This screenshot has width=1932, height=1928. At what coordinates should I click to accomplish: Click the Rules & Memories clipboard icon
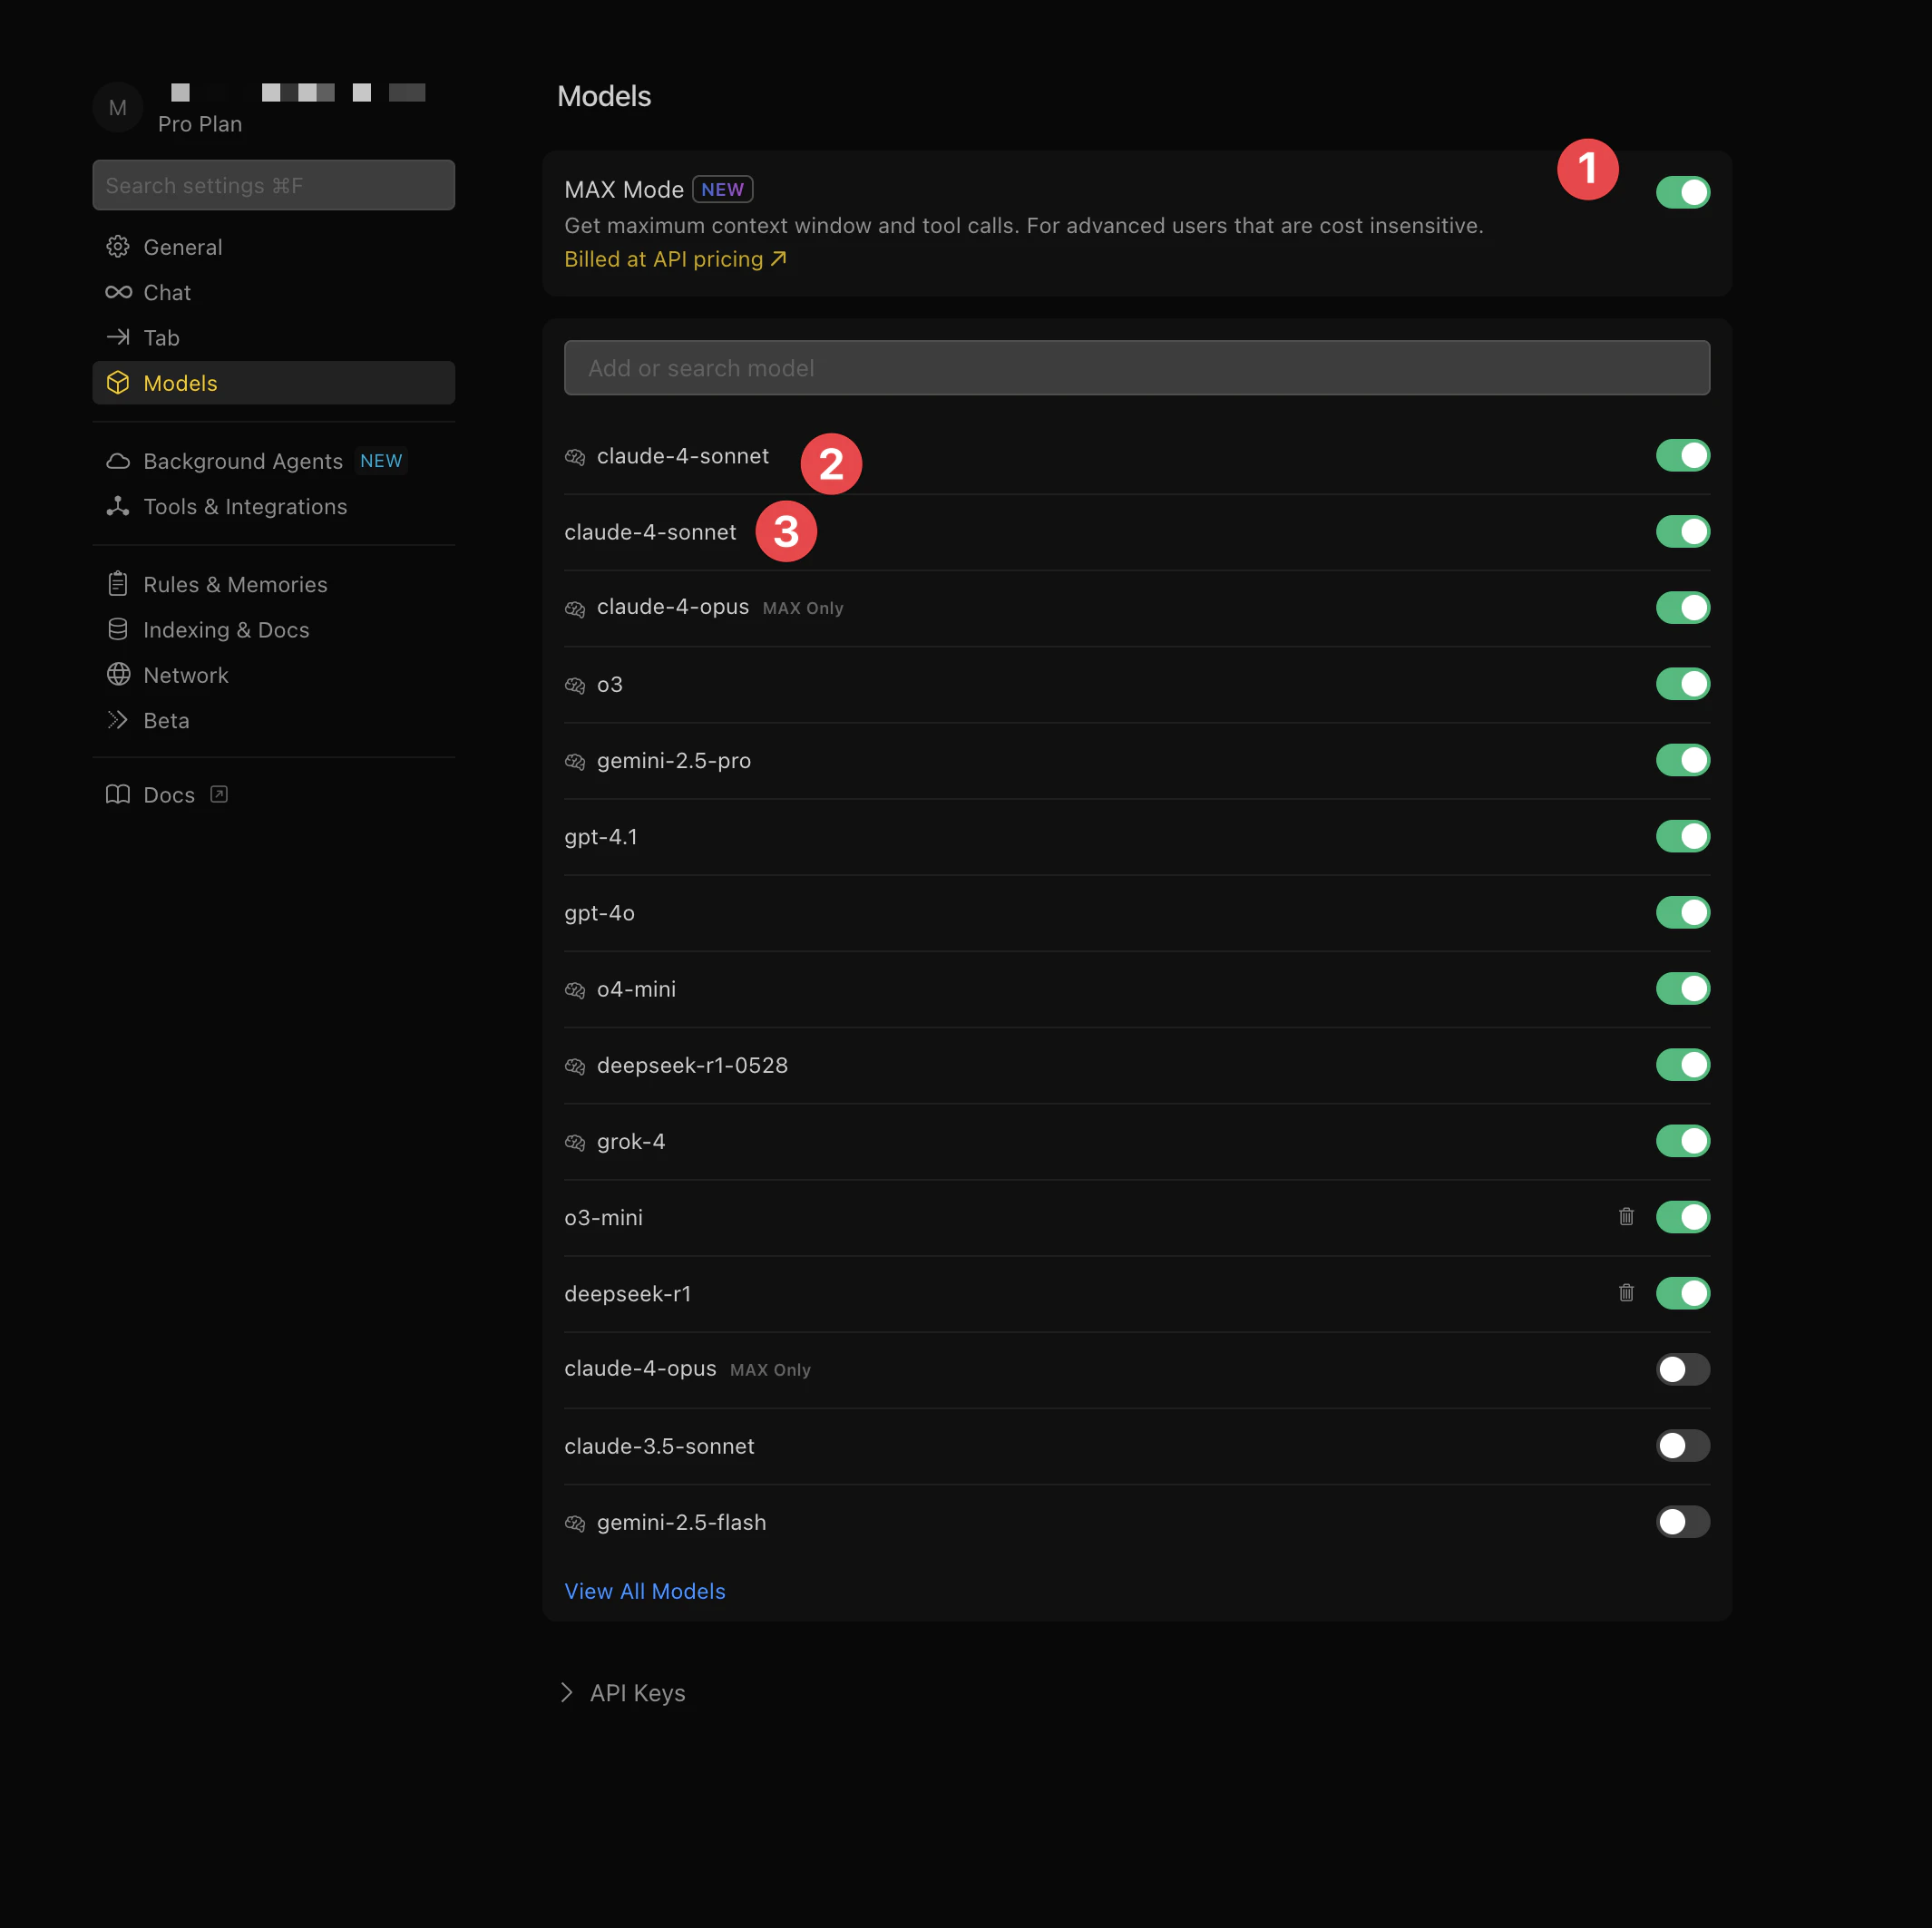pyautogui.click(x=118, y=583)
